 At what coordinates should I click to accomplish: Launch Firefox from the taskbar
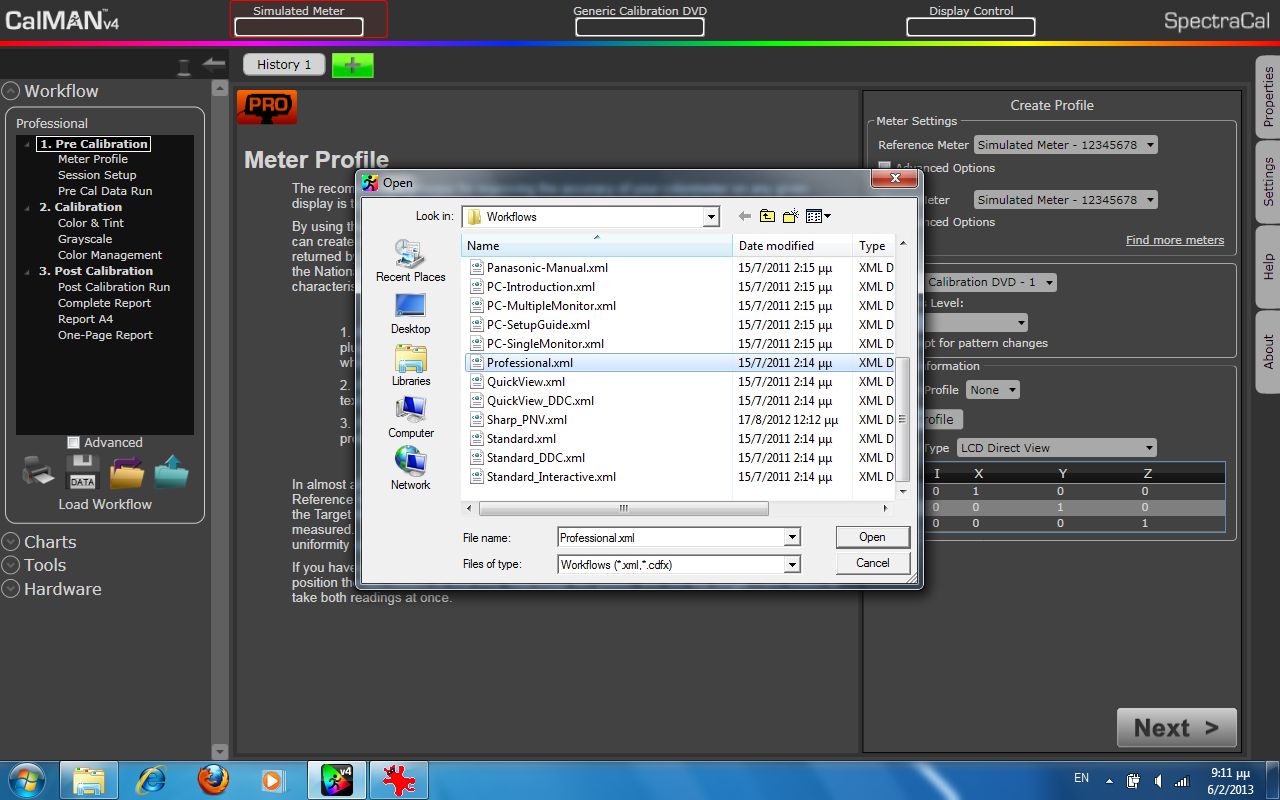[x=212, y=780]
